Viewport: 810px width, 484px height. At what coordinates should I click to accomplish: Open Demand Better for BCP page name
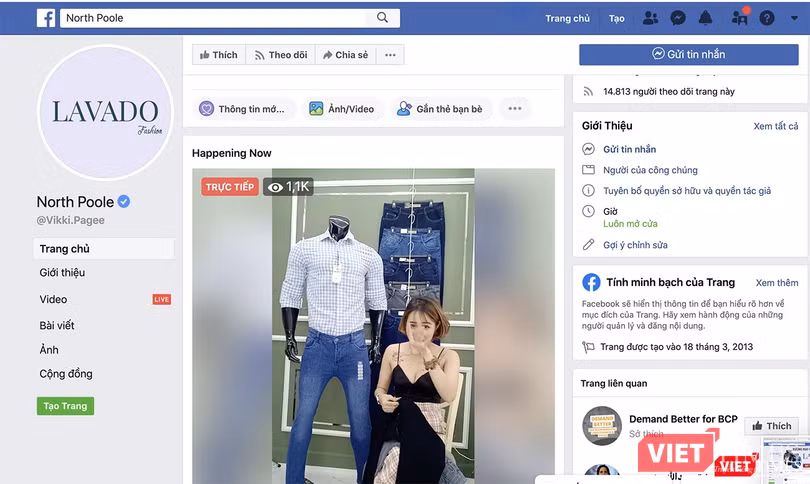tap(683, 419)
